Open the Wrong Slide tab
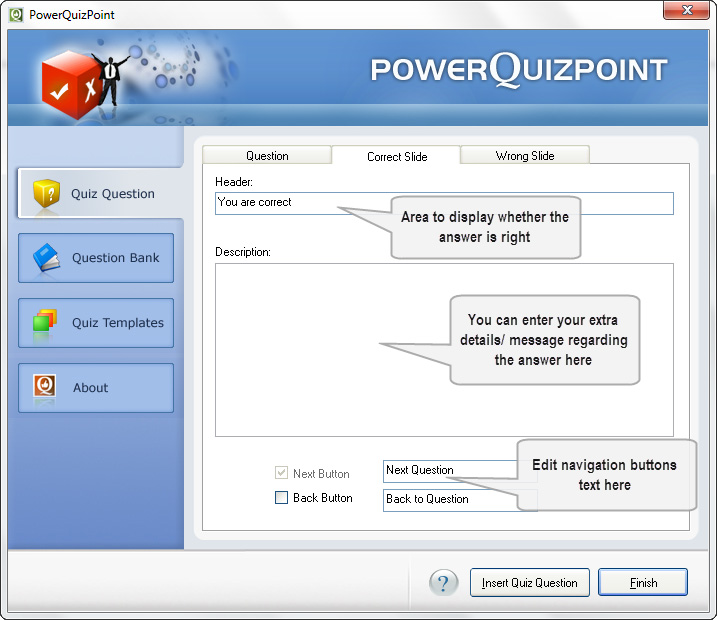This screenshot has width=717, height=620. (524, 156)
